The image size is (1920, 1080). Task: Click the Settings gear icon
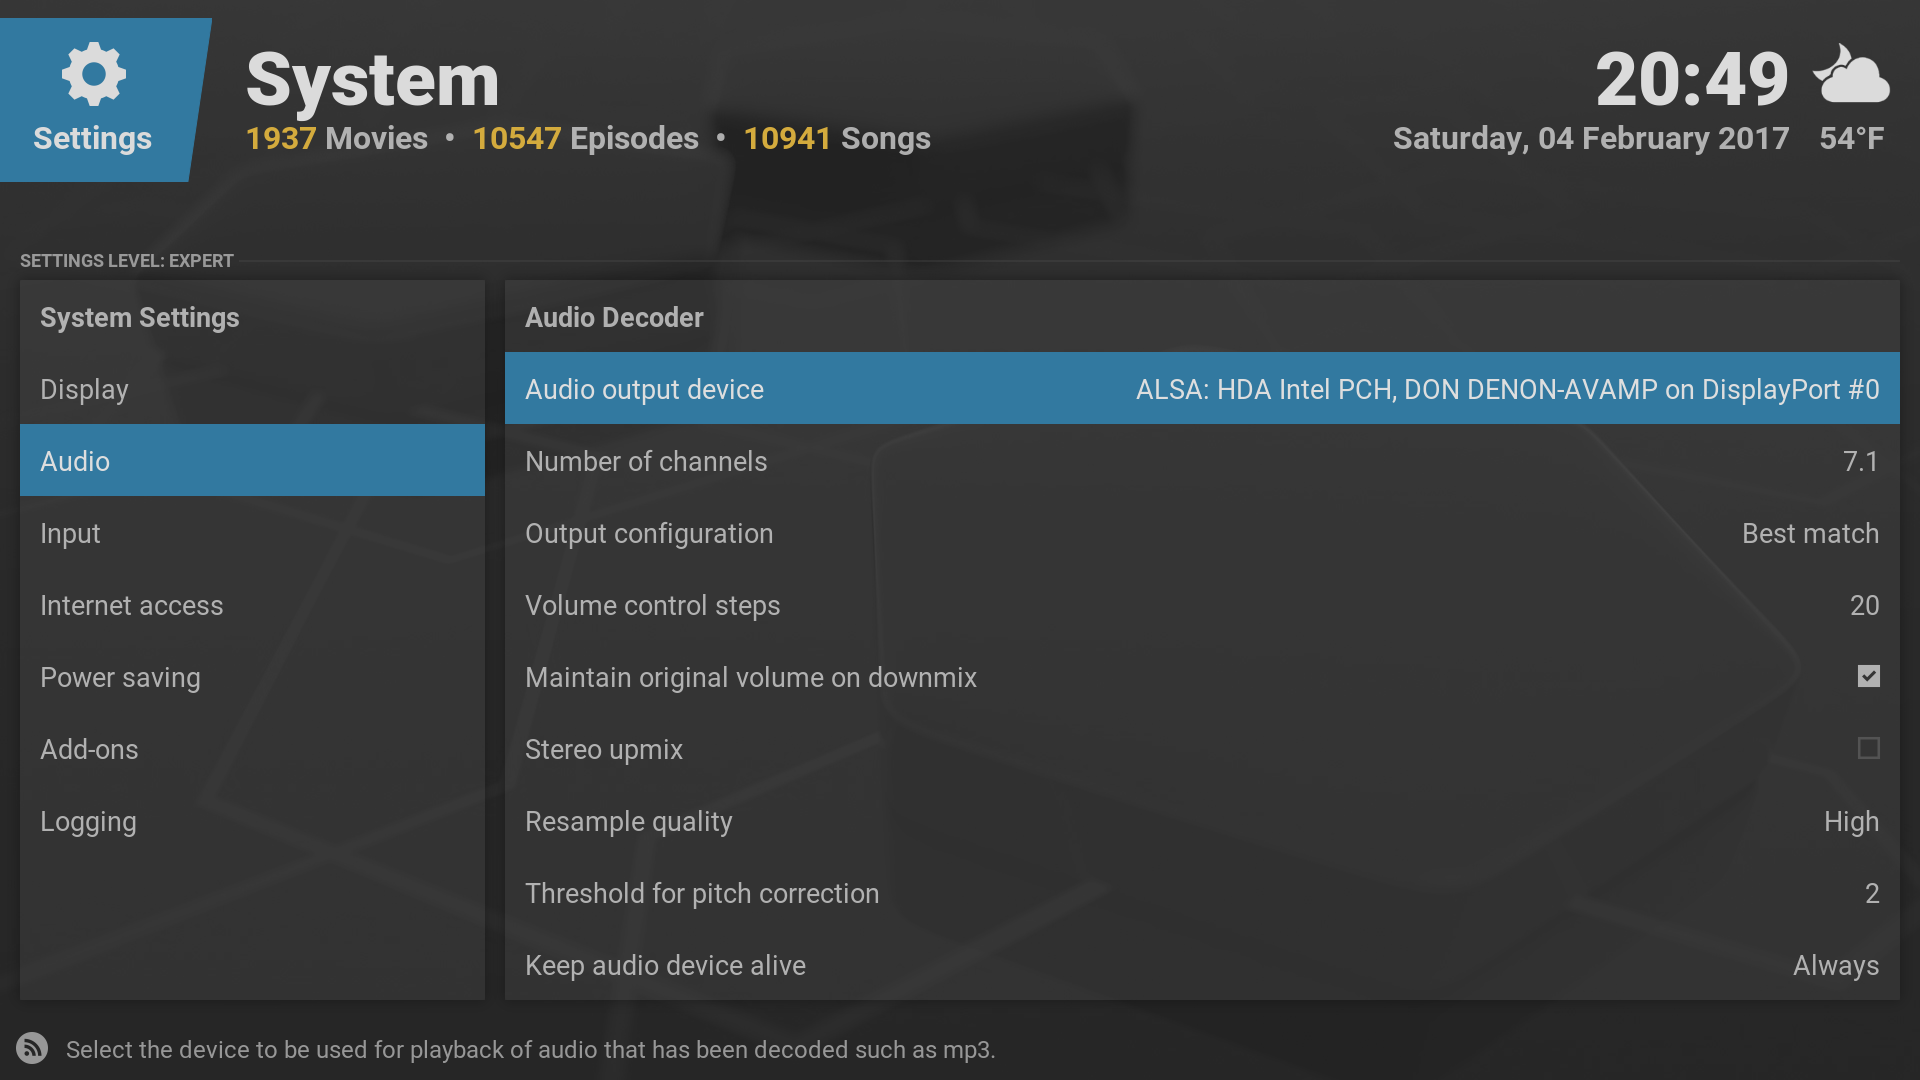coord(93,74)
